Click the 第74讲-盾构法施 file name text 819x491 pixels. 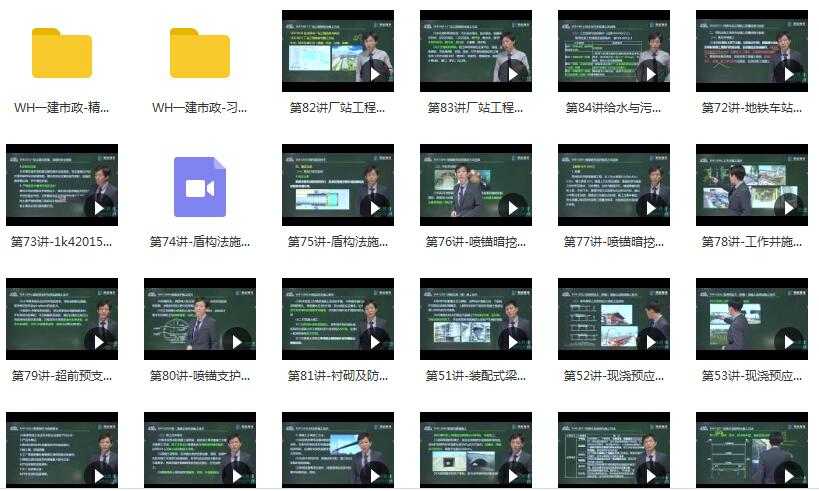click(x=200, y=242)
